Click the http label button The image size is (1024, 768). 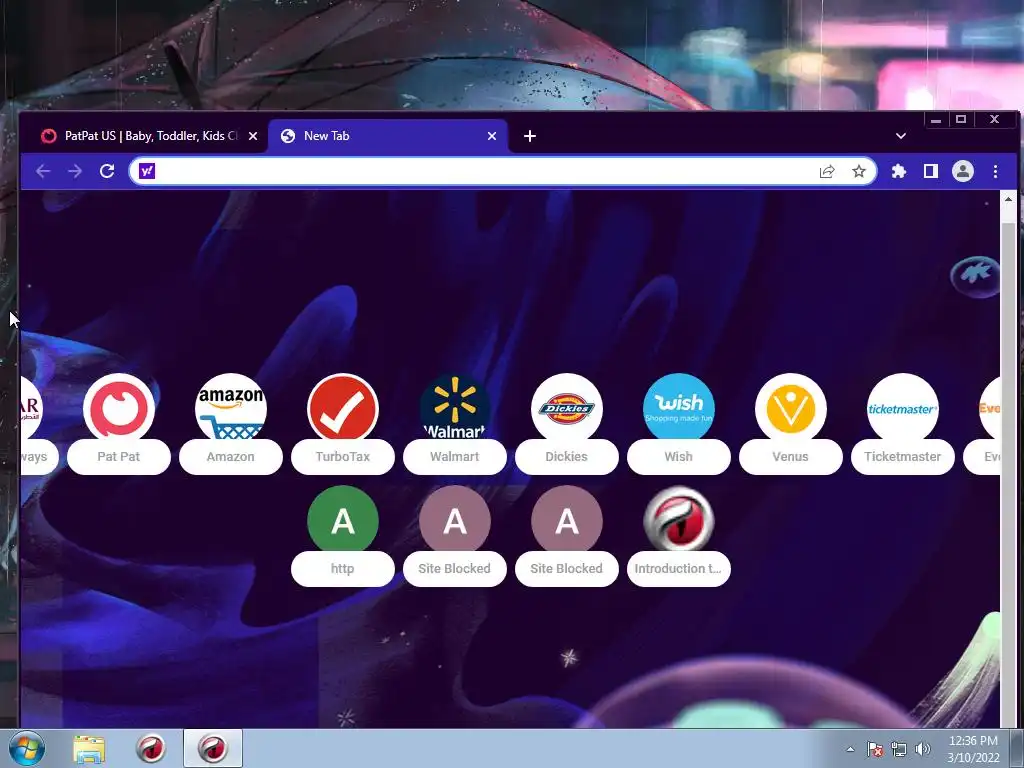(x=343, y=568)
